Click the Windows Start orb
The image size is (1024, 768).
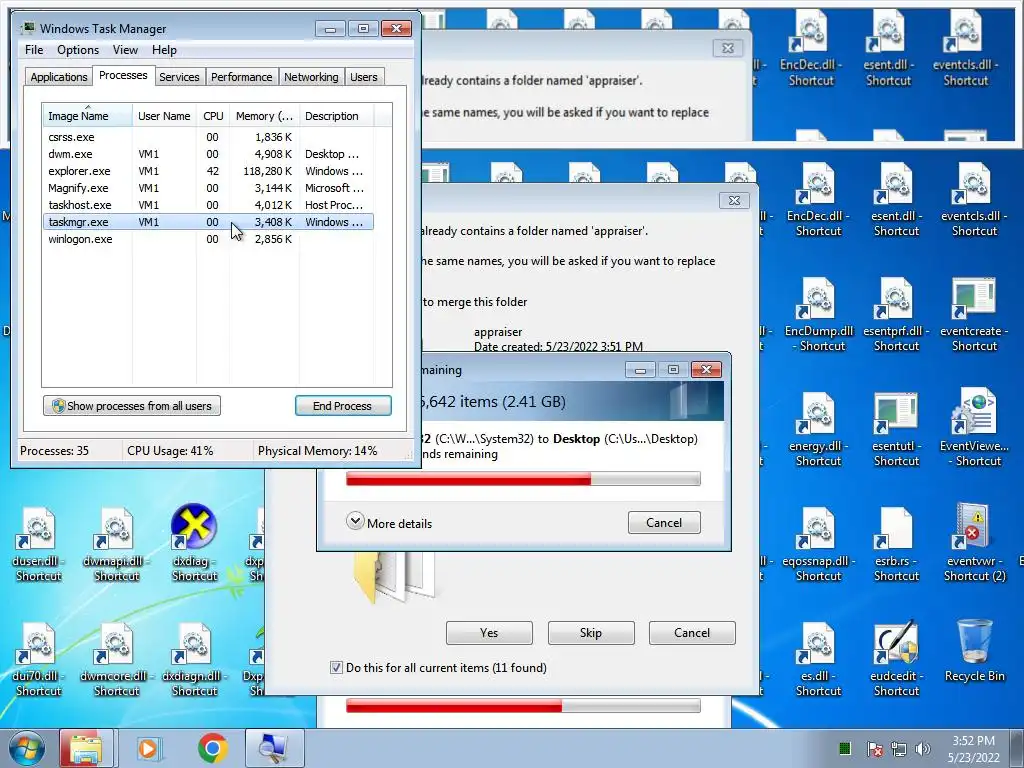26,748
